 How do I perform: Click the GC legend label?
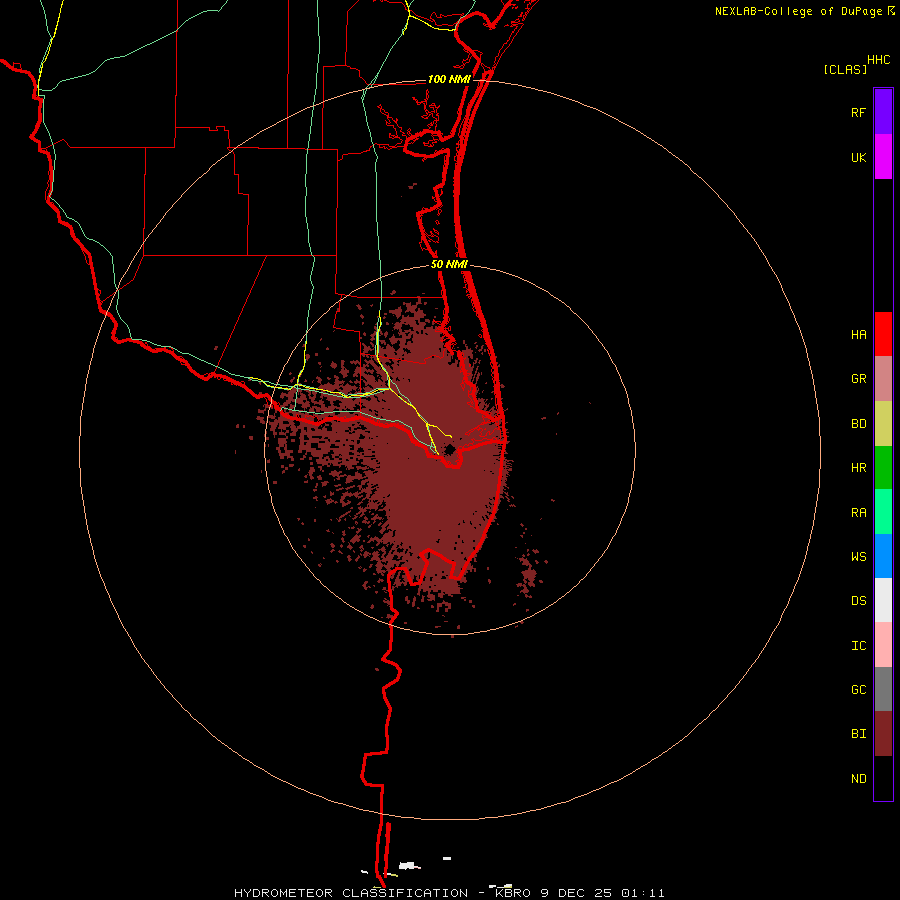tap(858, 690)
